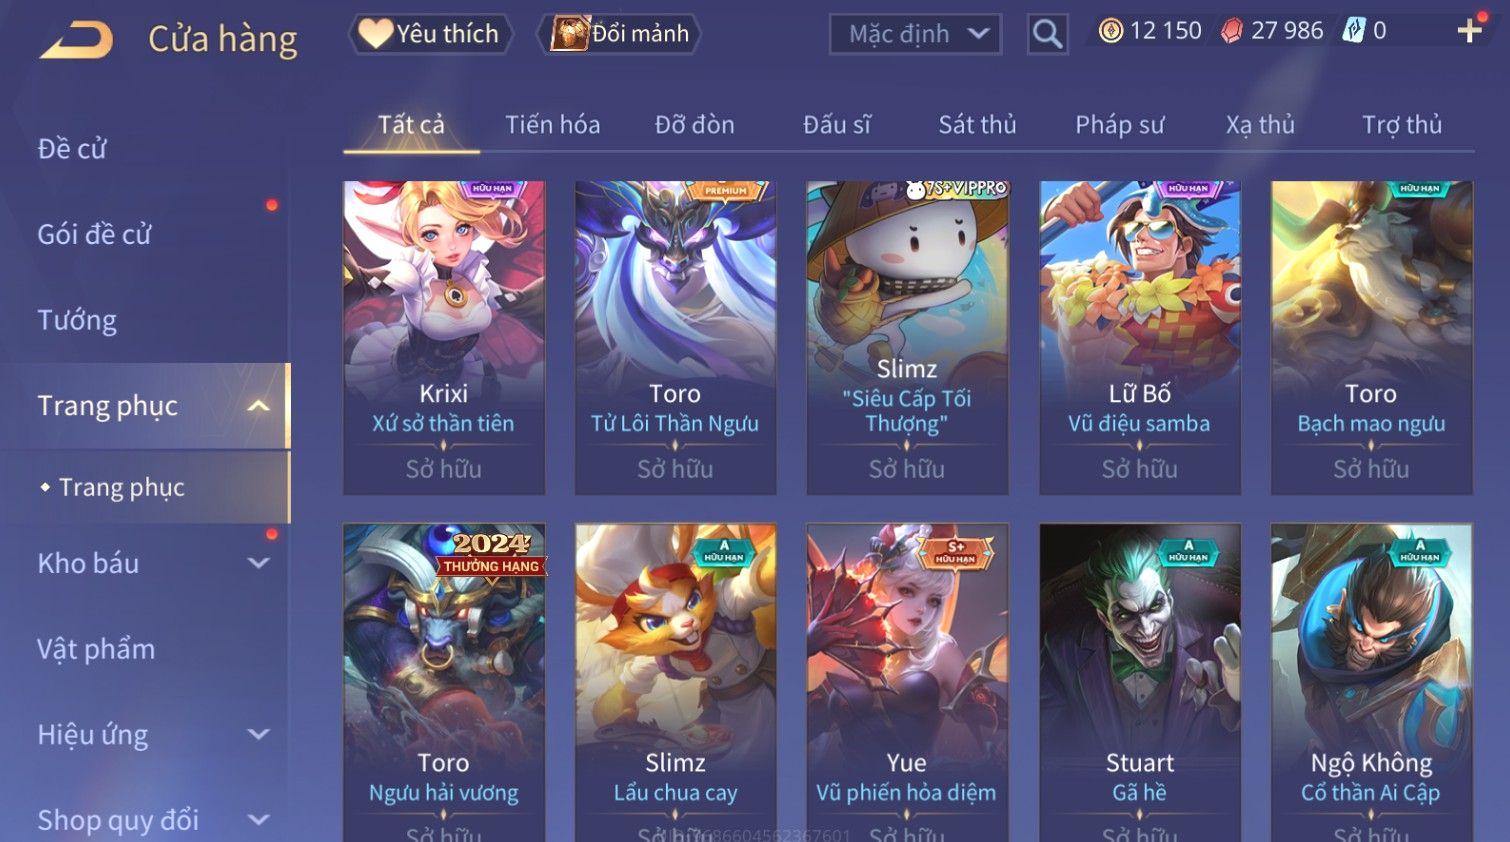Click the gold coin currency icon
The height and width of the screenshot is (842, 1510).
[1110, 31]
